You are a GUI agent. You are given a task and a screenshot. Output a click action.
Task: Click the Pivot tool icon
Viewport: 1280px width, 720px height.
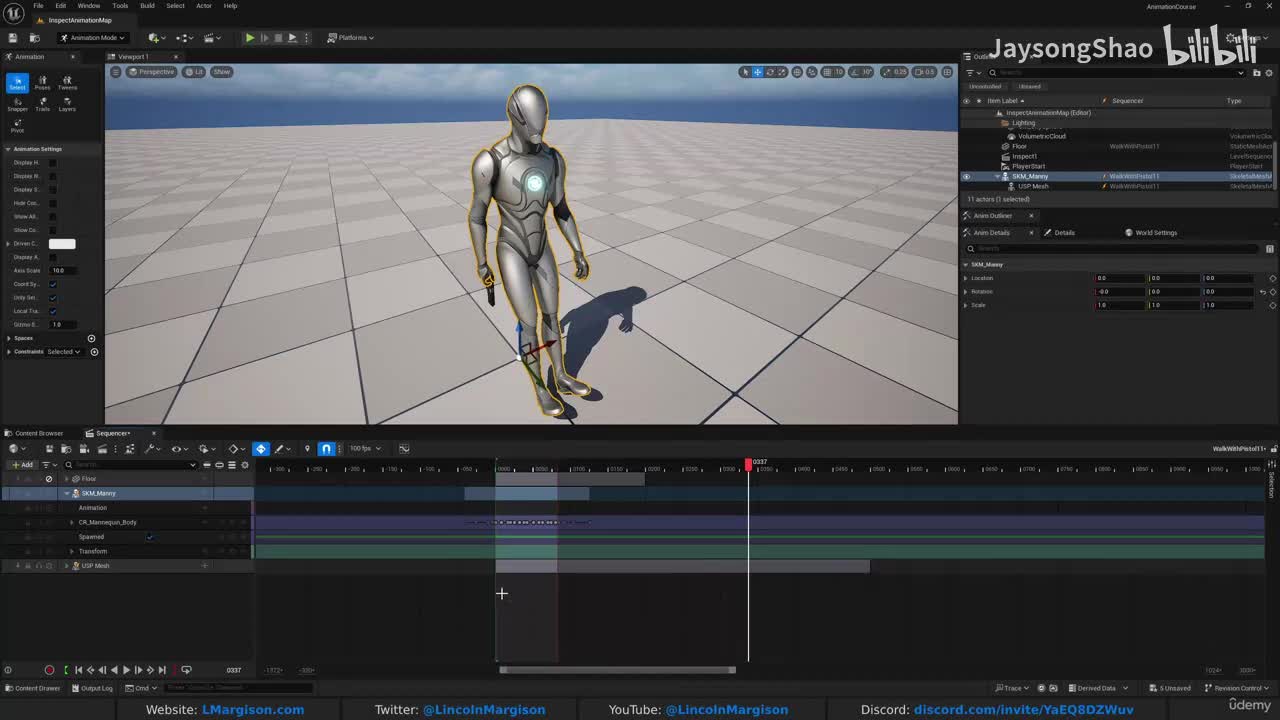[17, 125]
